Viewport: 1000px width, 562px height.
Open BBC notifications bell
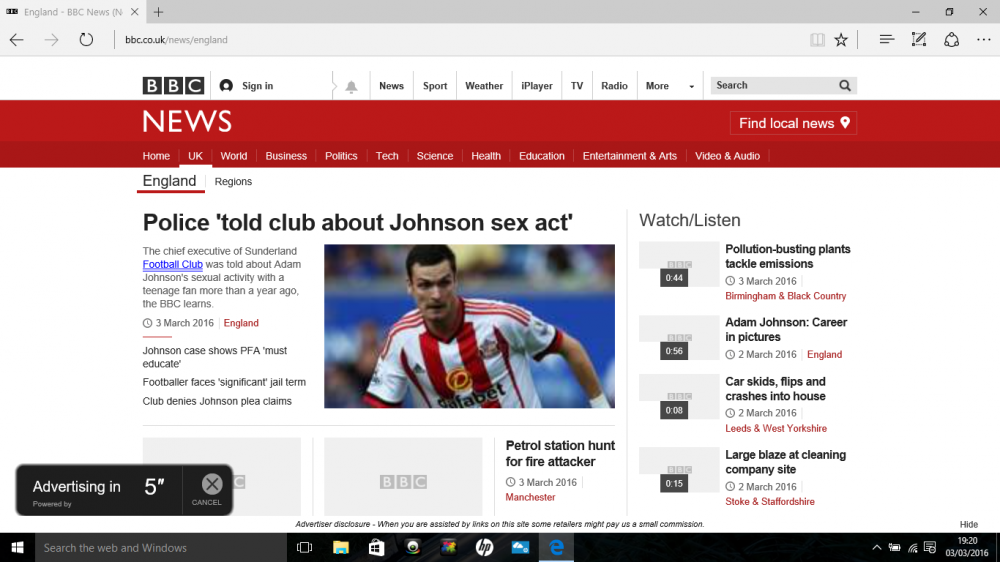(351, 87)
